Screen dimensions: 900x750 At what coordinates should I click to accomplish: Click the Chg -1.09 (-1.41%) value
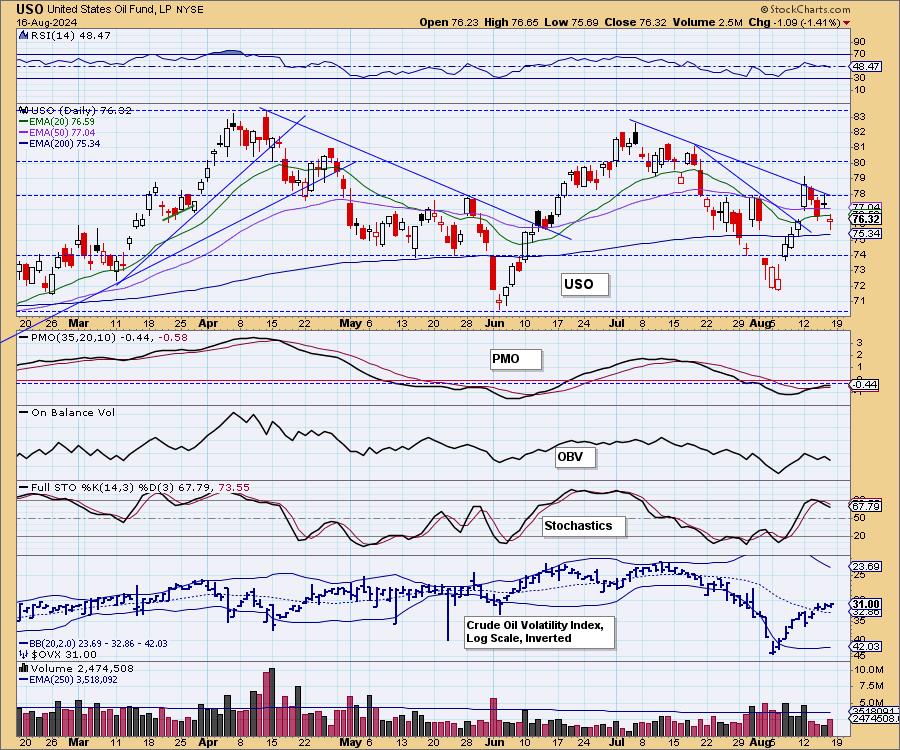(794, 22)
